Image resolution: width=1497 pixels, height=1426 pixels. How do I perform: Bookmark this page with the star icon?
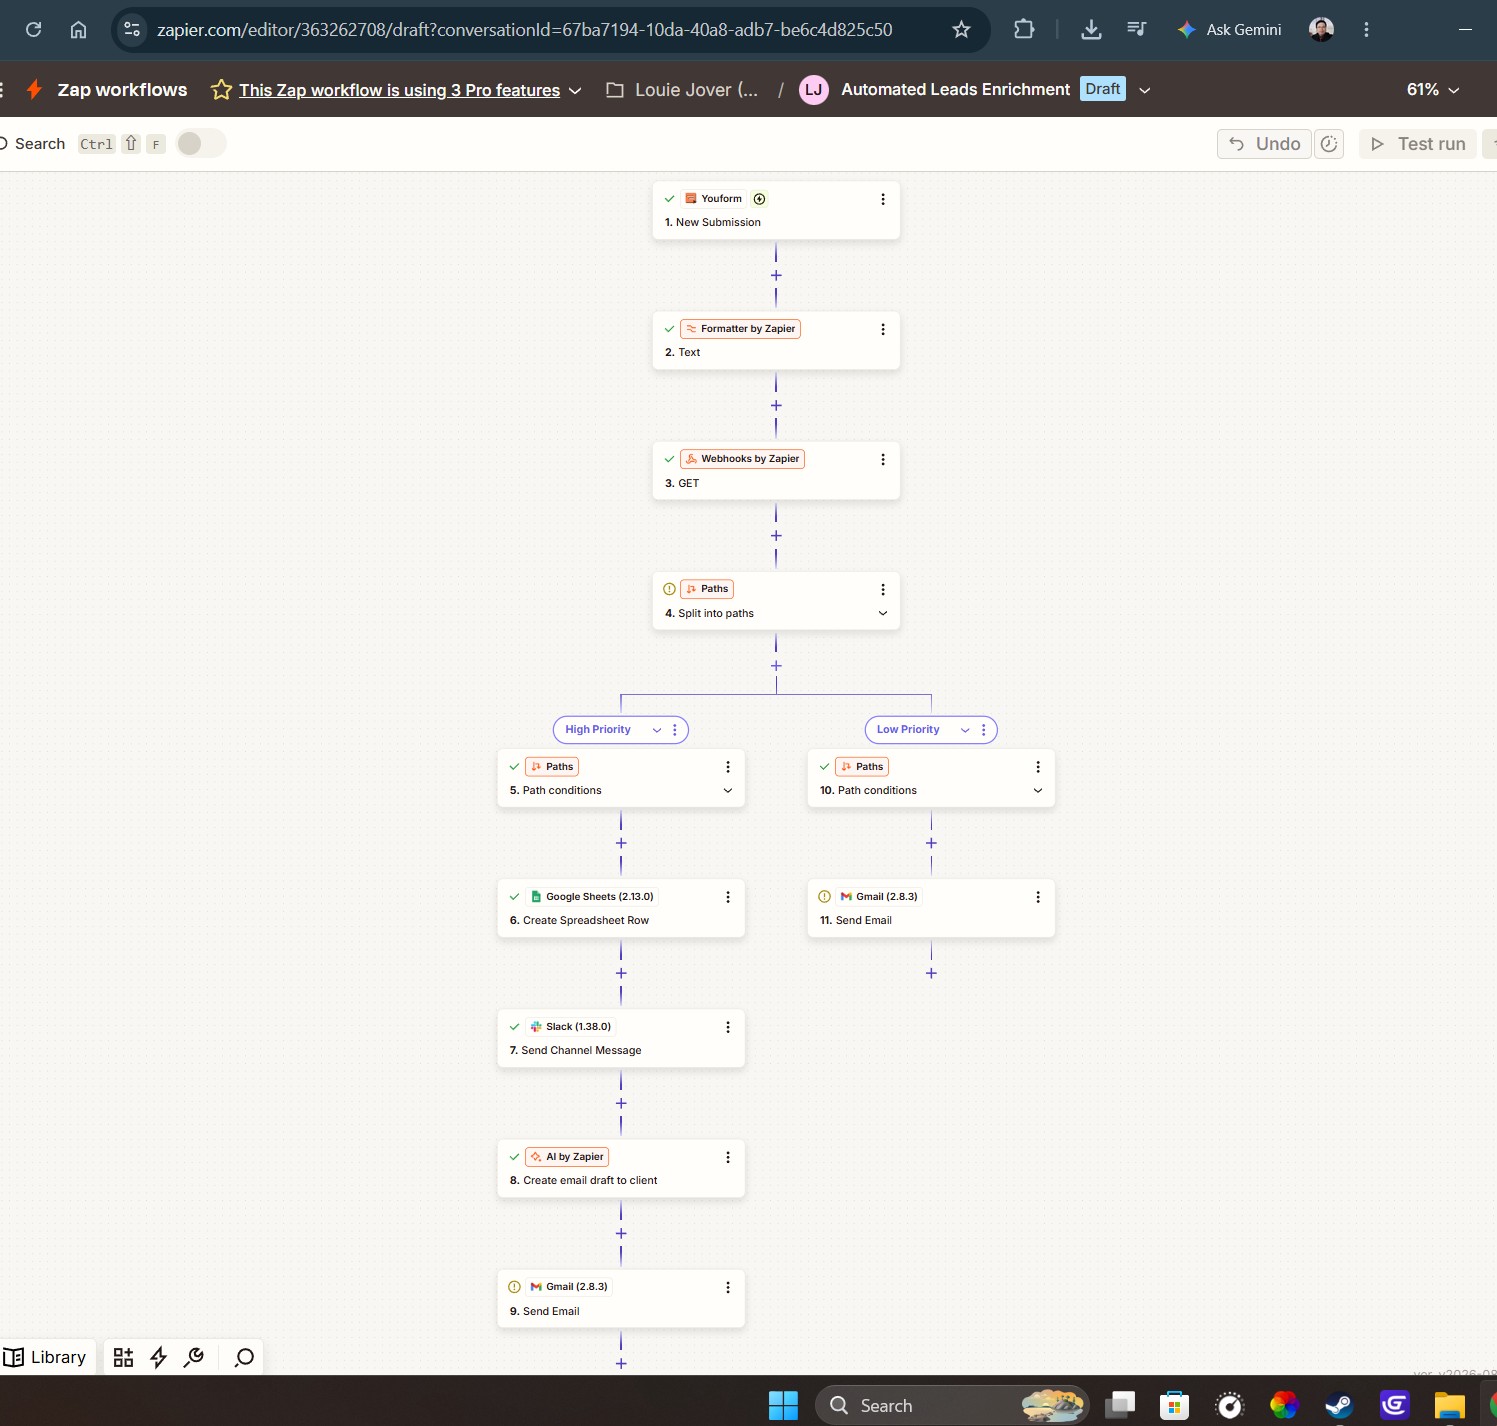961,30
